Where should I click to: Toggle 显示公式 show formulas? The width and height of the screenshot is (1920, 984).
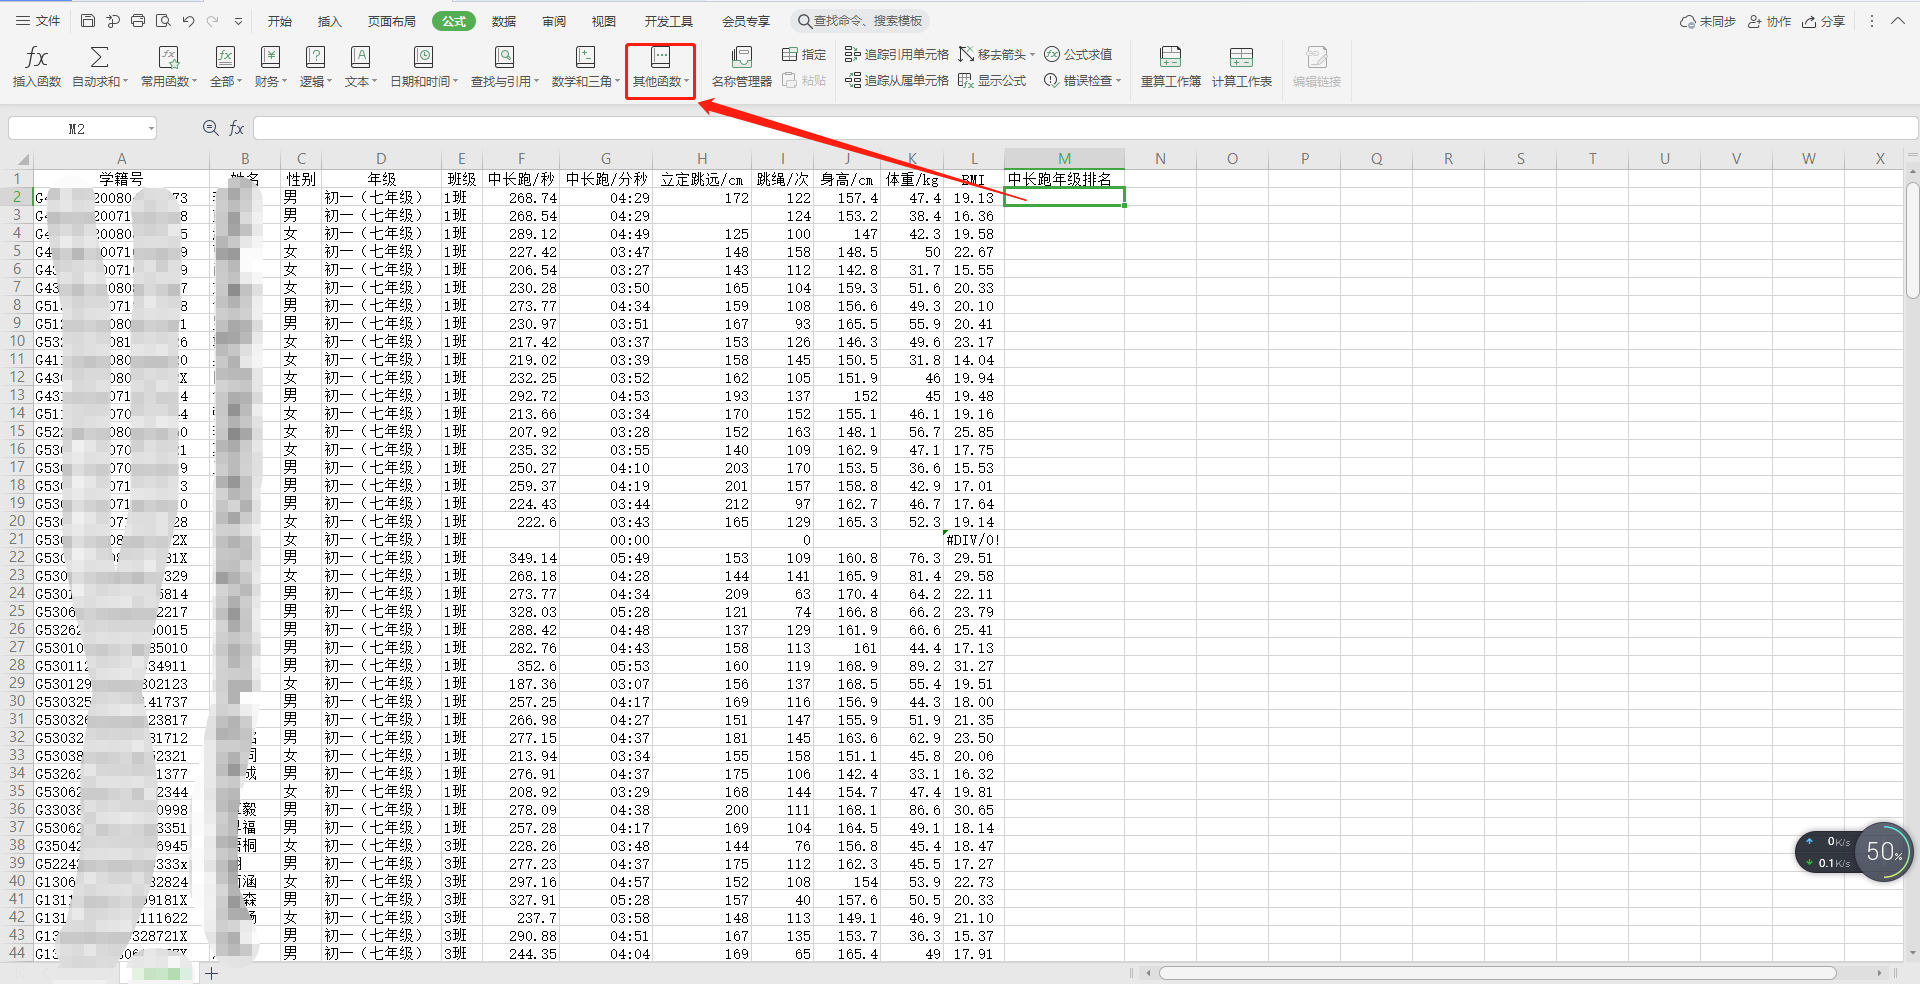pyautogui.click(x=991, y=80)
